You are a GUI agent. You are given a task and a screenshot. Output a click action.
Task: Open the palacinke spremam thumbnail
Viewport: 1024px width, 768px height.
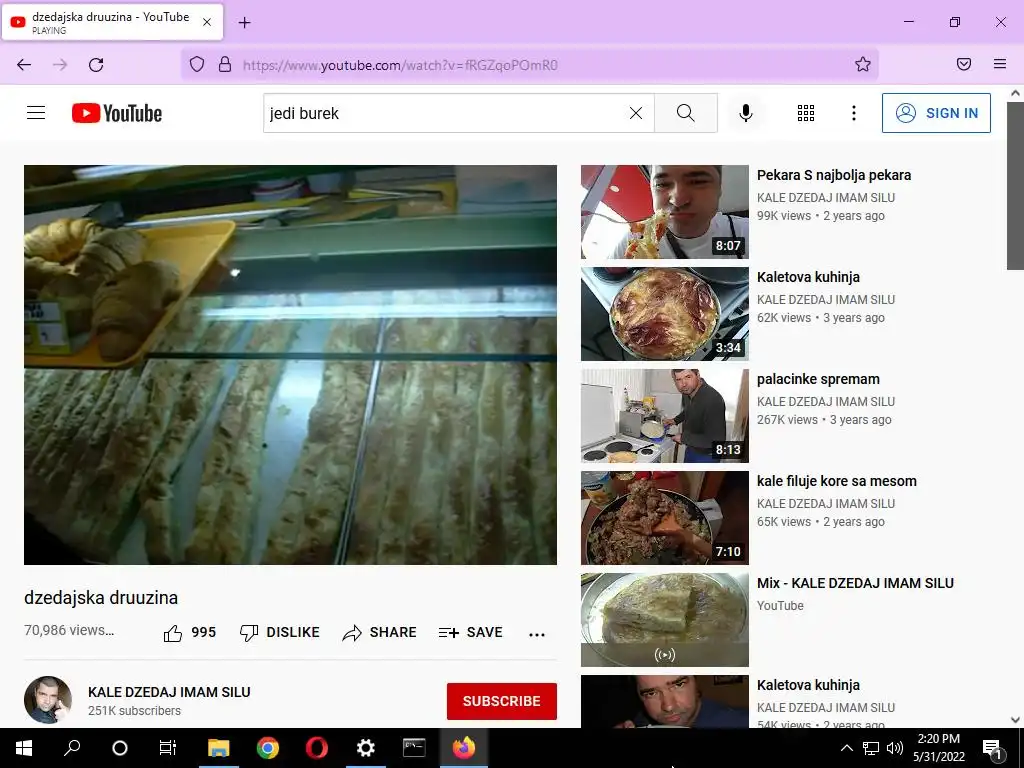tap(664, 415)
